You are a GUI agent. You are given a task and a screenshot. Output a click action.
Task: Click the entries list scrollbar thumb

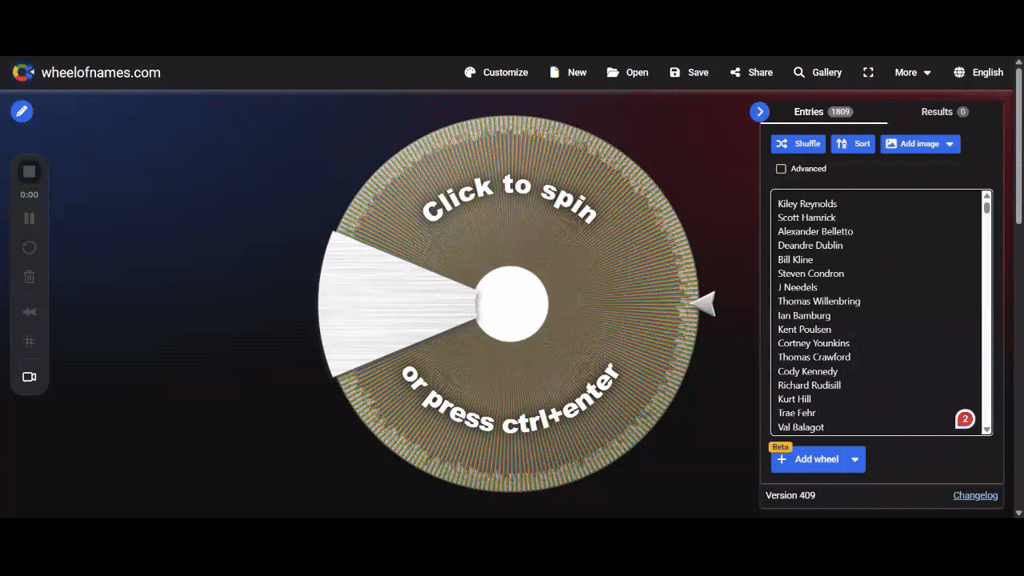(x=987, y=207)
